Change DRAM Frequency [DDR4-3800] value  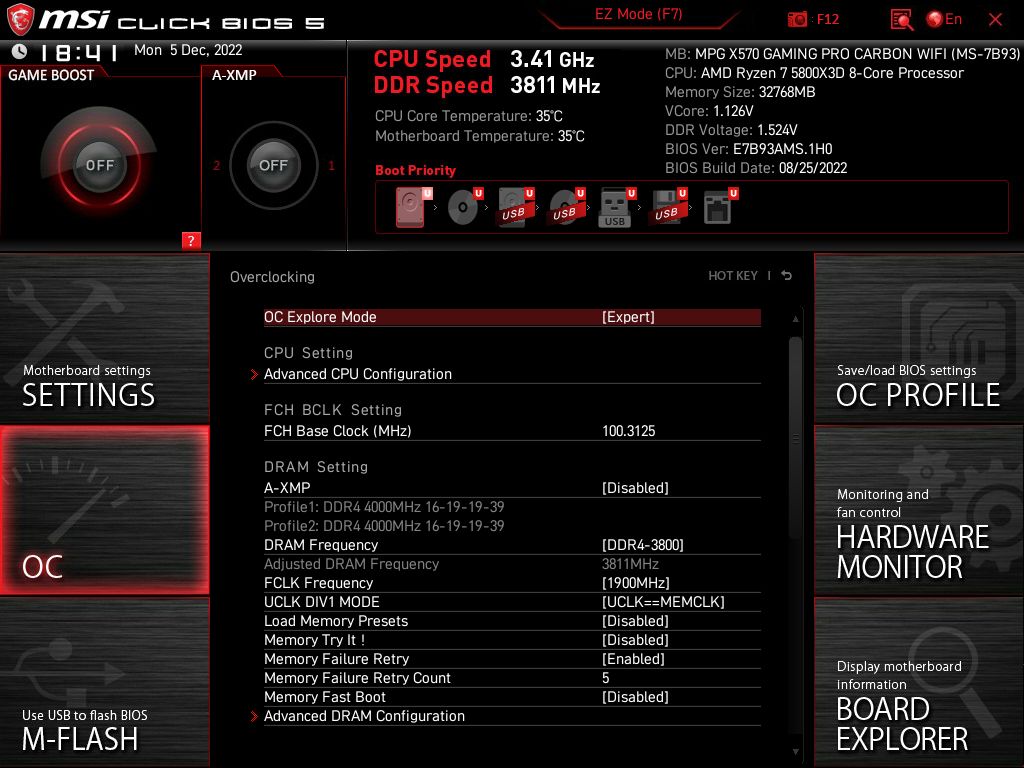(643, 545)
